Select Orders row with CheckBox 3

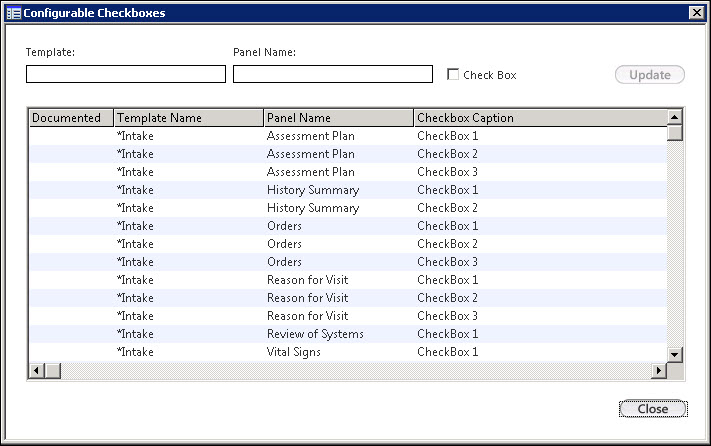(348, 262)
